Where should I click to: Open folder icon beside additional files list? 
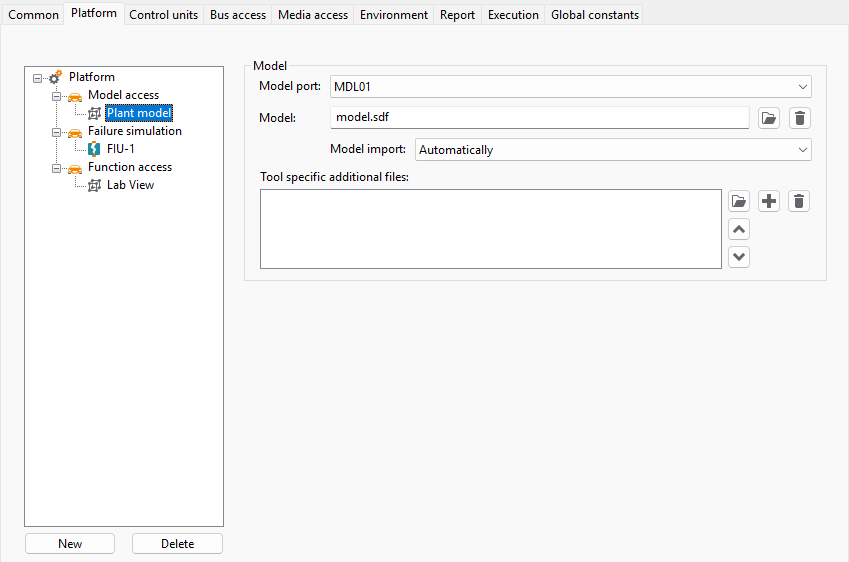click(x=739, y=201)
